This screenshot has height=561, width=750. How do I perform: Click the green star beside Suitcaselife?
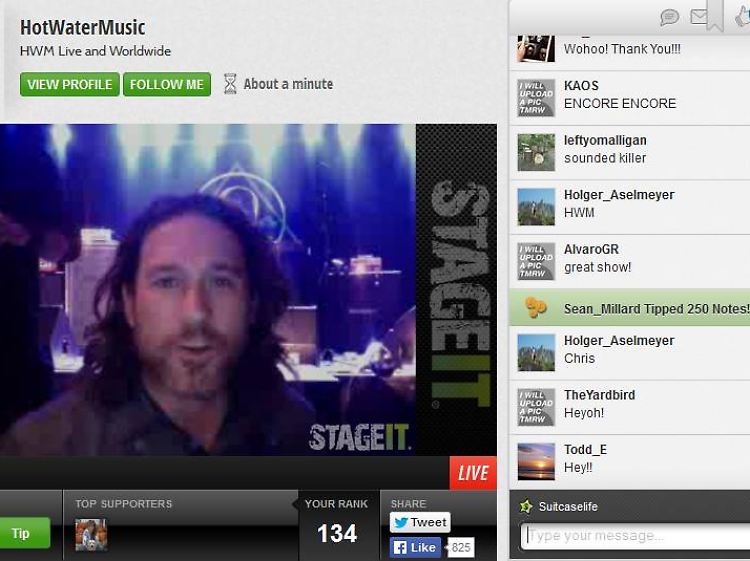[526, 506]
